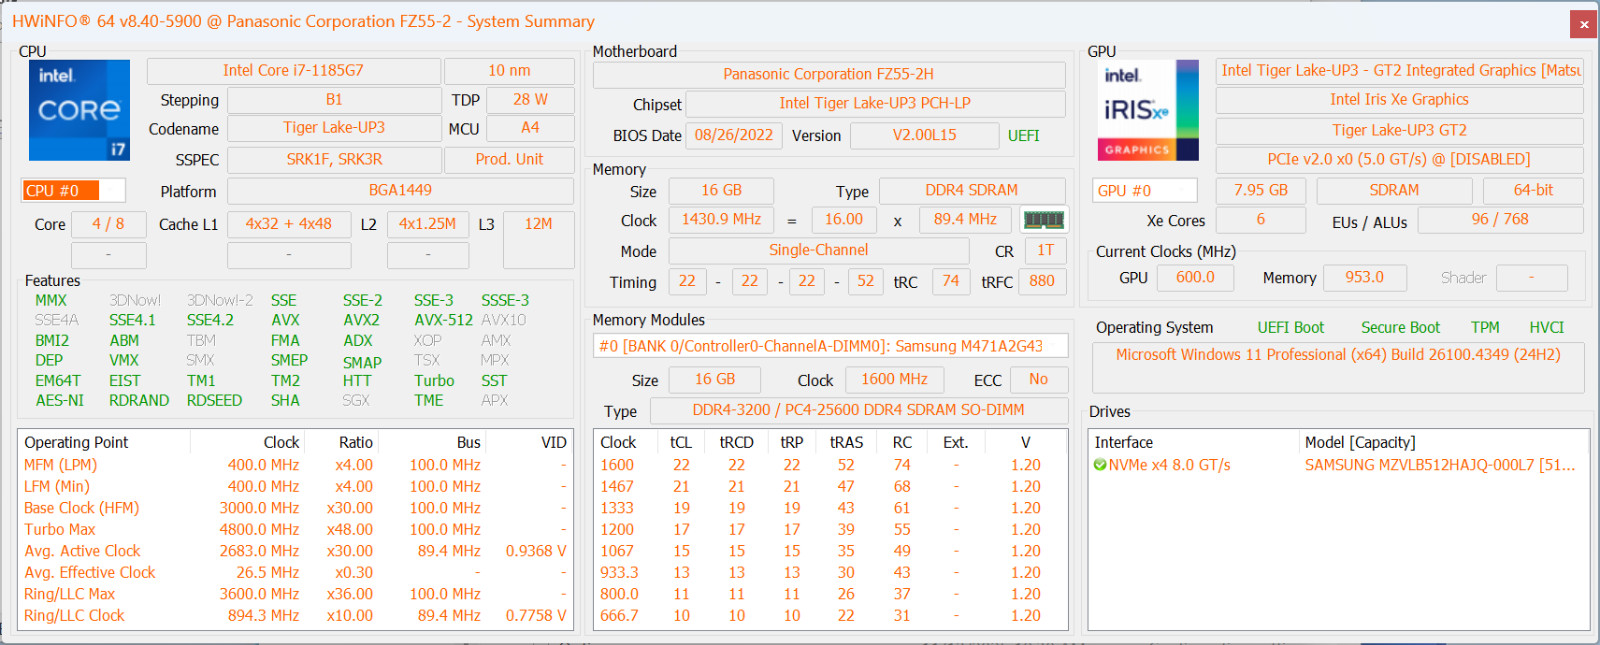The width and height of the screenshot is (1600, 645).
Task: Click the Operating Point column header
Action: click(x=76, y=442)
